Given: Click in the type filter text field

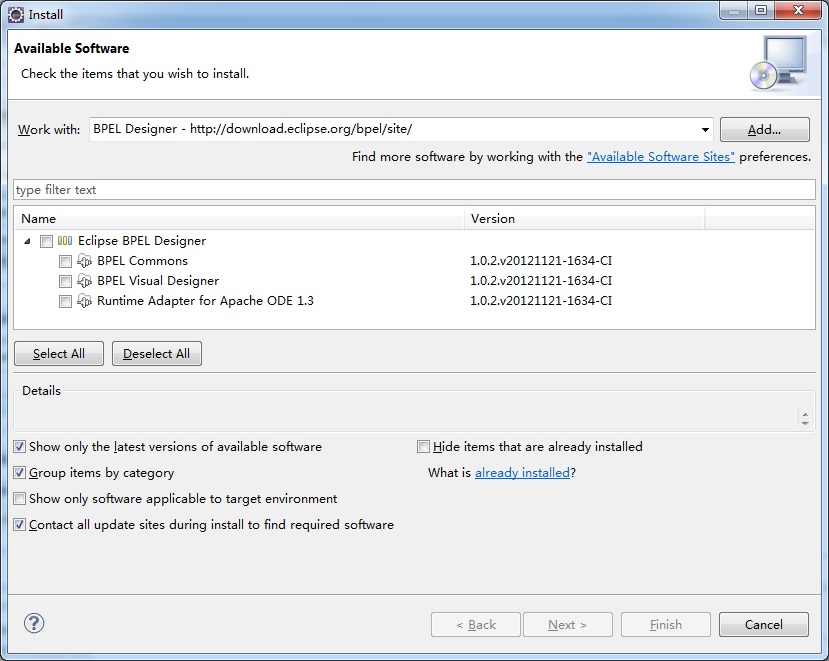Looking at the screenshot, I should tap(414, 190).
